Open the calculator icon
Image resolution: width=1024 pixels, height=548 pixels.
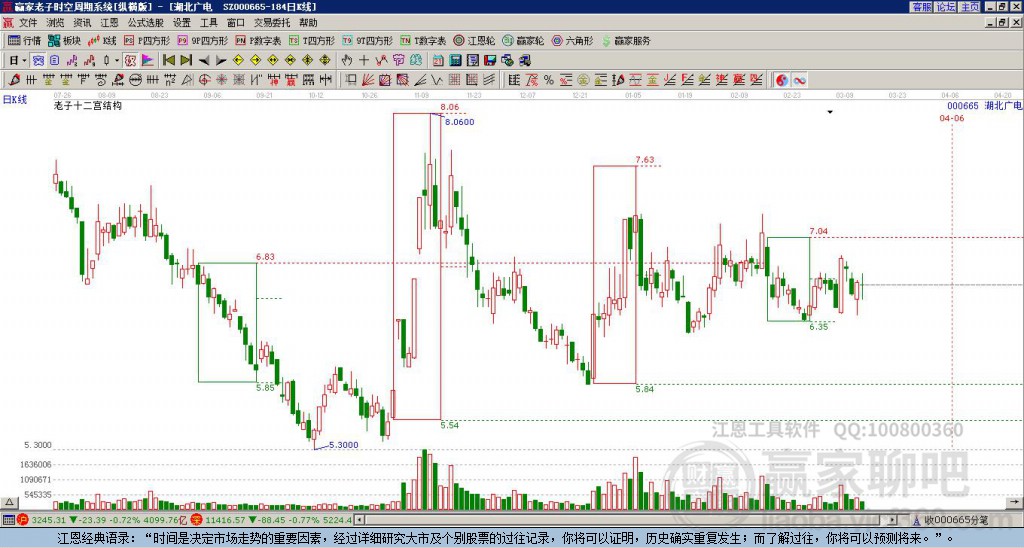(456, 61)
